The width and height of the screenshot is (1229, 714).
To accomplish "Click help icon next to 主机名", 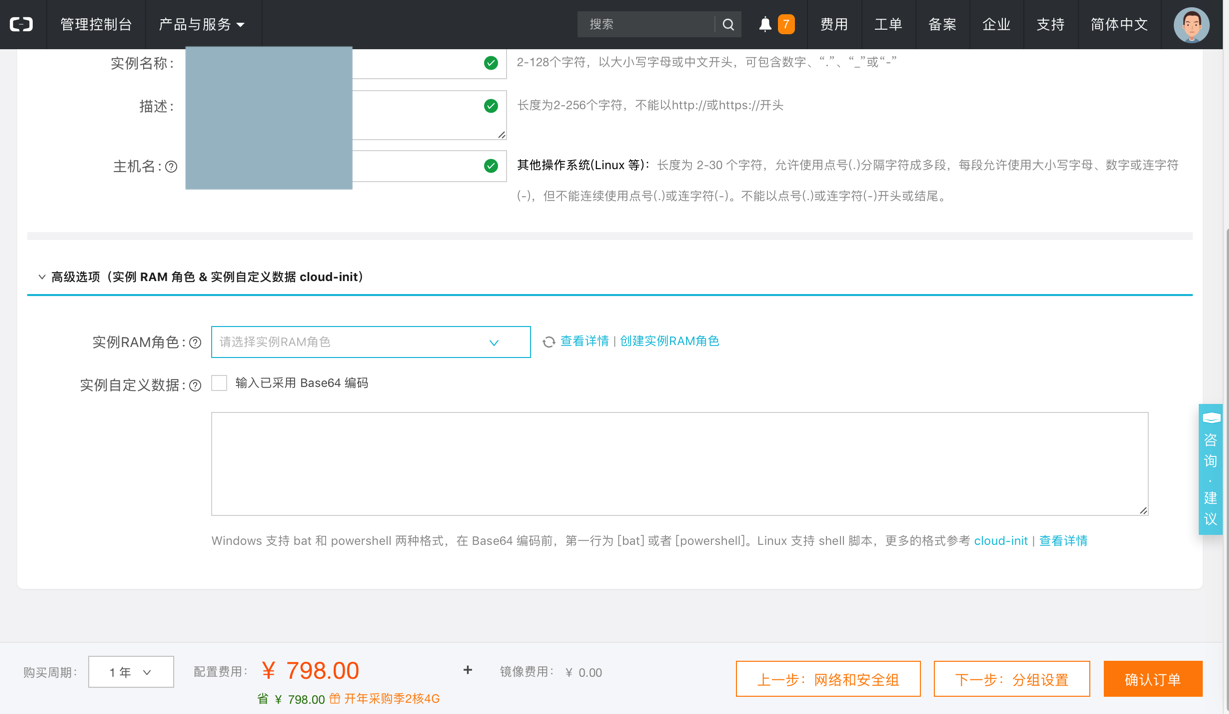I will click(x=171, y=167).
